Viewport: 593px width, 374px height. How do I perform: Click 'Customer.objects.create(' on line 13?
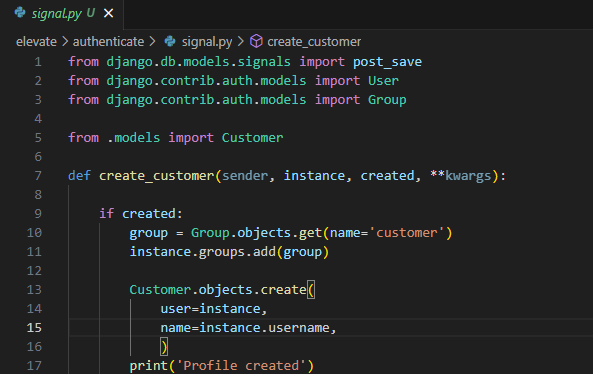[x=222, y=290]
